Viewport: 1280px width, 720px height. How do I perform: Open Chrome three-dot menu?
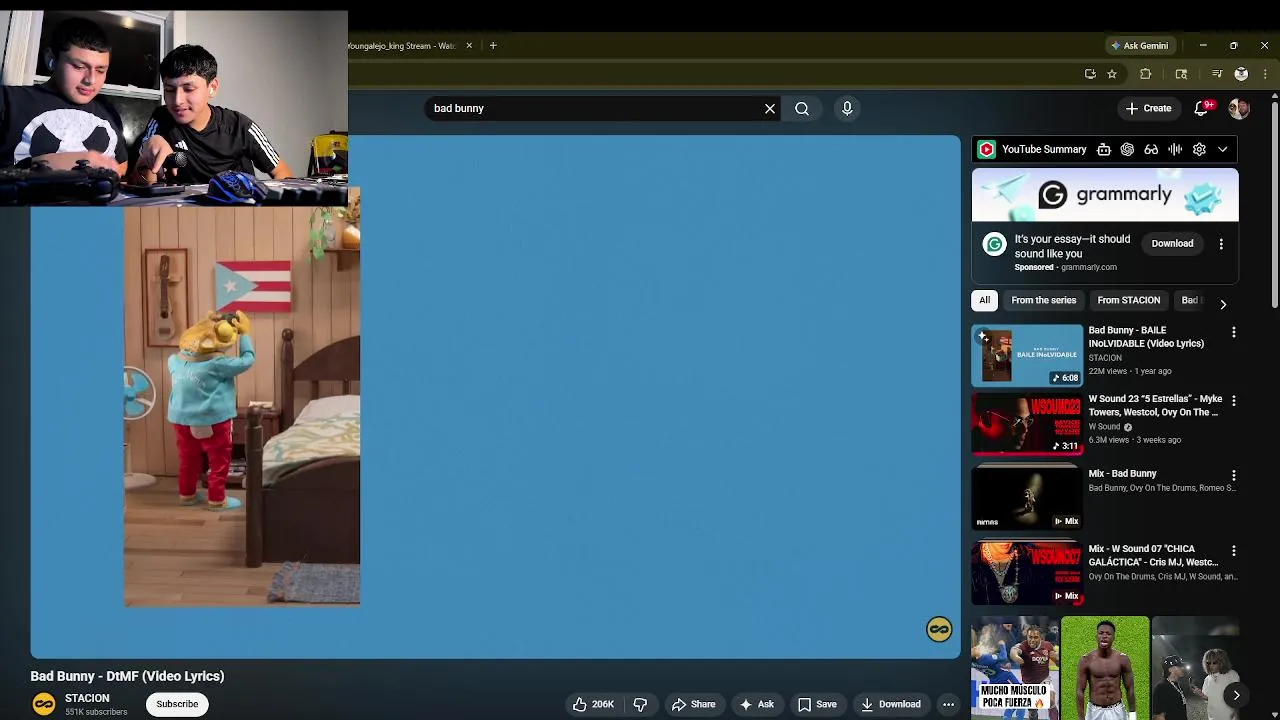(1265, 74)
